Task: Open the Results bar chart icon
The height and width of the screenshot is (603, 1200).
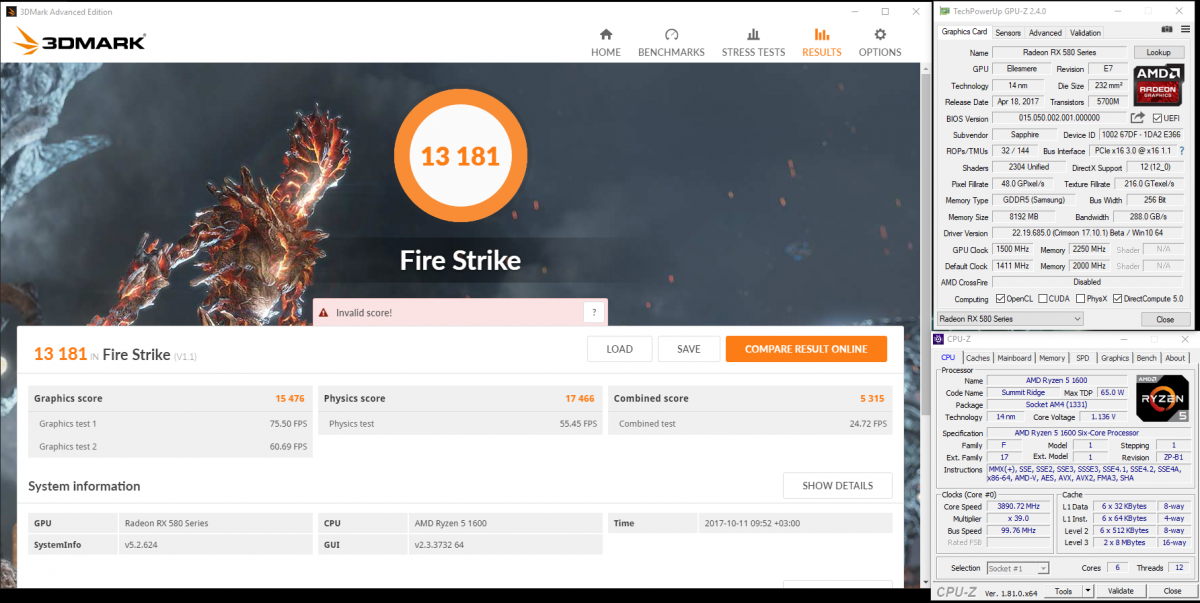Action: point(822,34)
